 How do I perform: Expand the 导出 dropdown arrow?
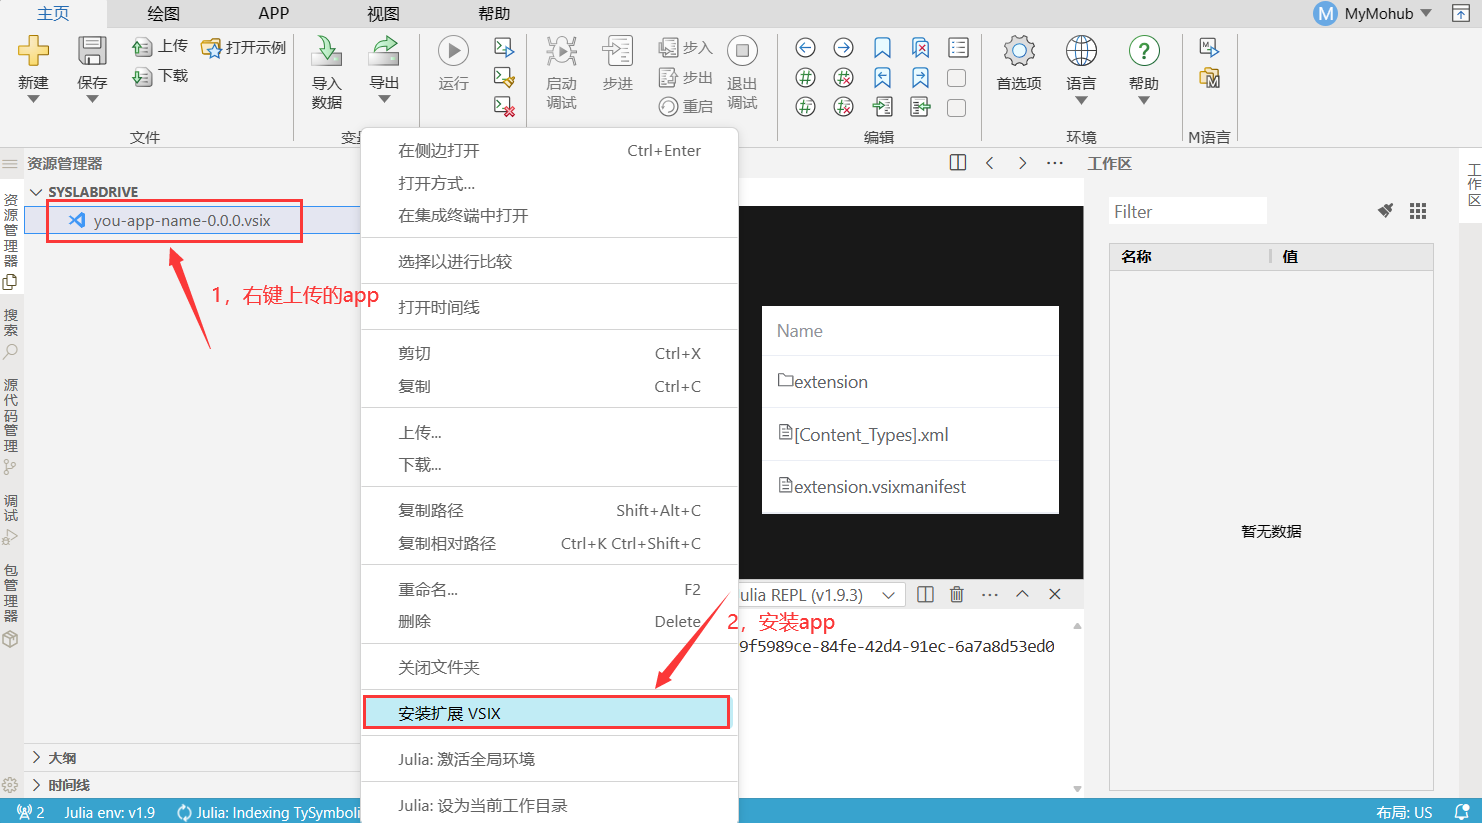(x=384, y=99)
